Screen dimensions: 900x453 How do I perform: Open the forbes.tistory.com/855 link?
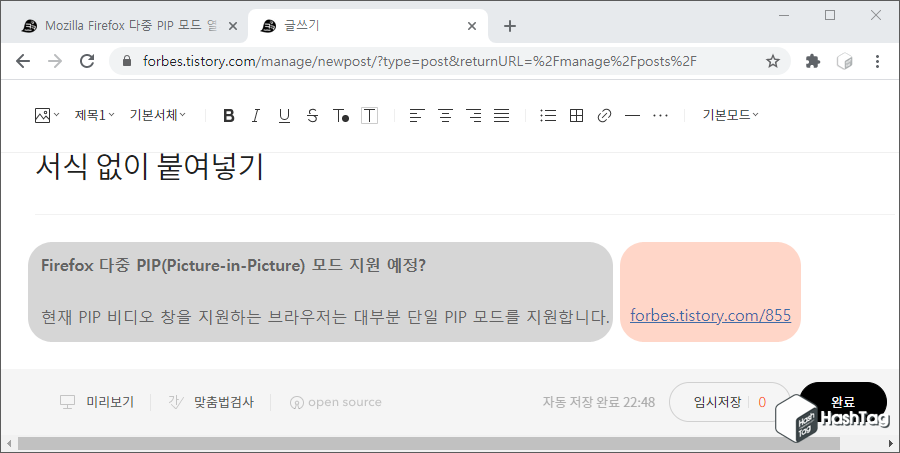click(x=711, y=315)
